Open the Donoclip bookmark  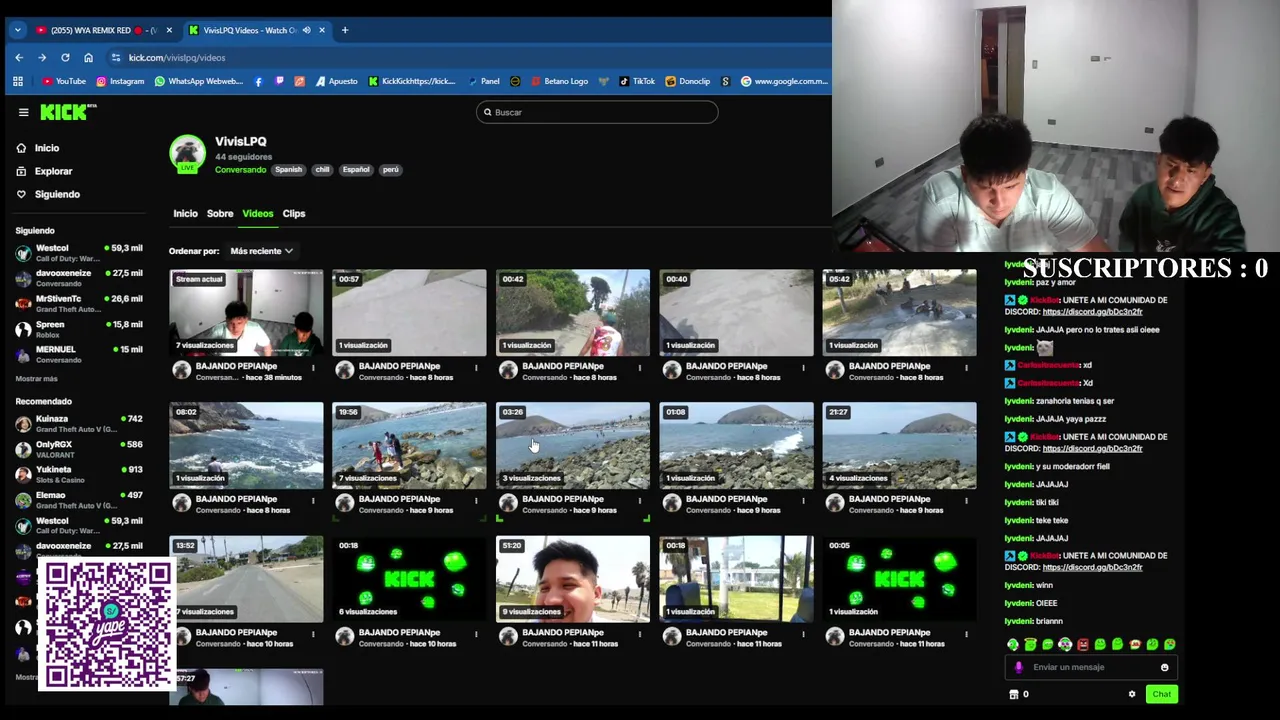pos(688,81)
